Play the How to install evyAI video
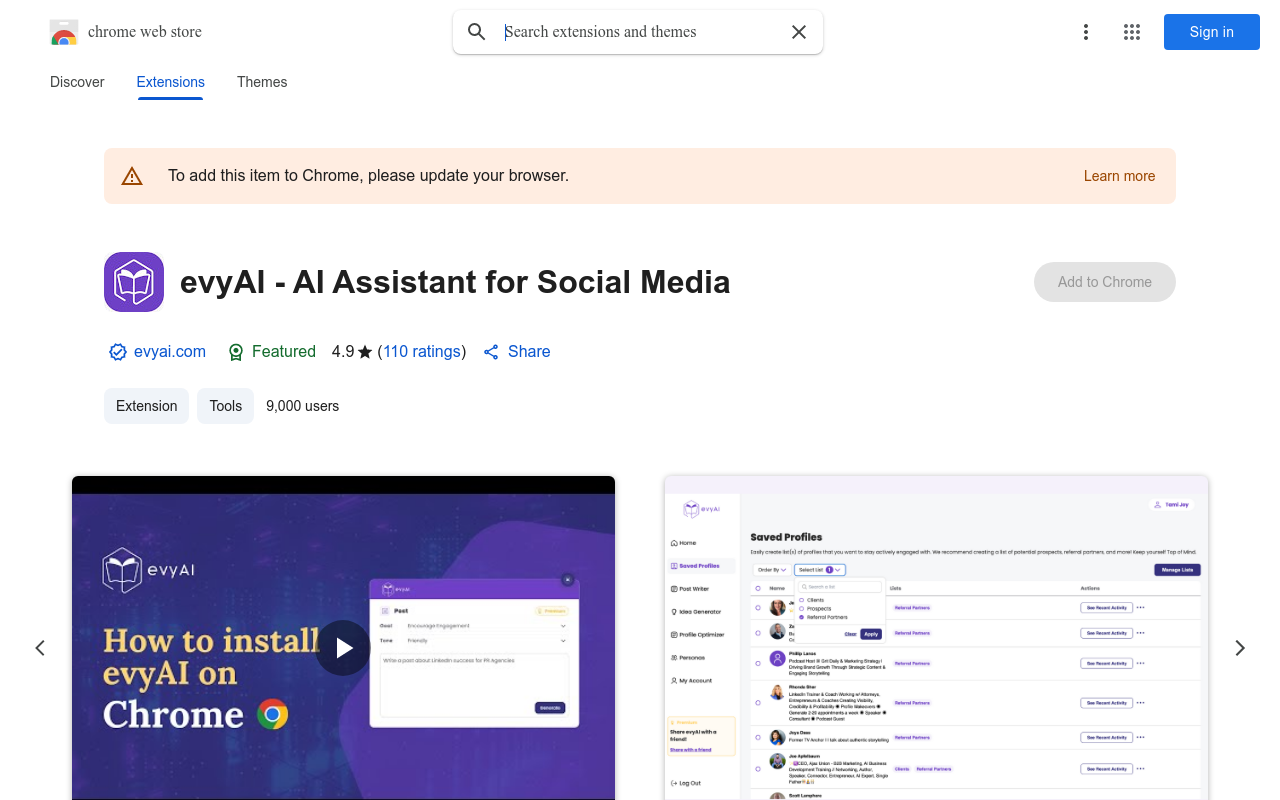 coord(343,648)
